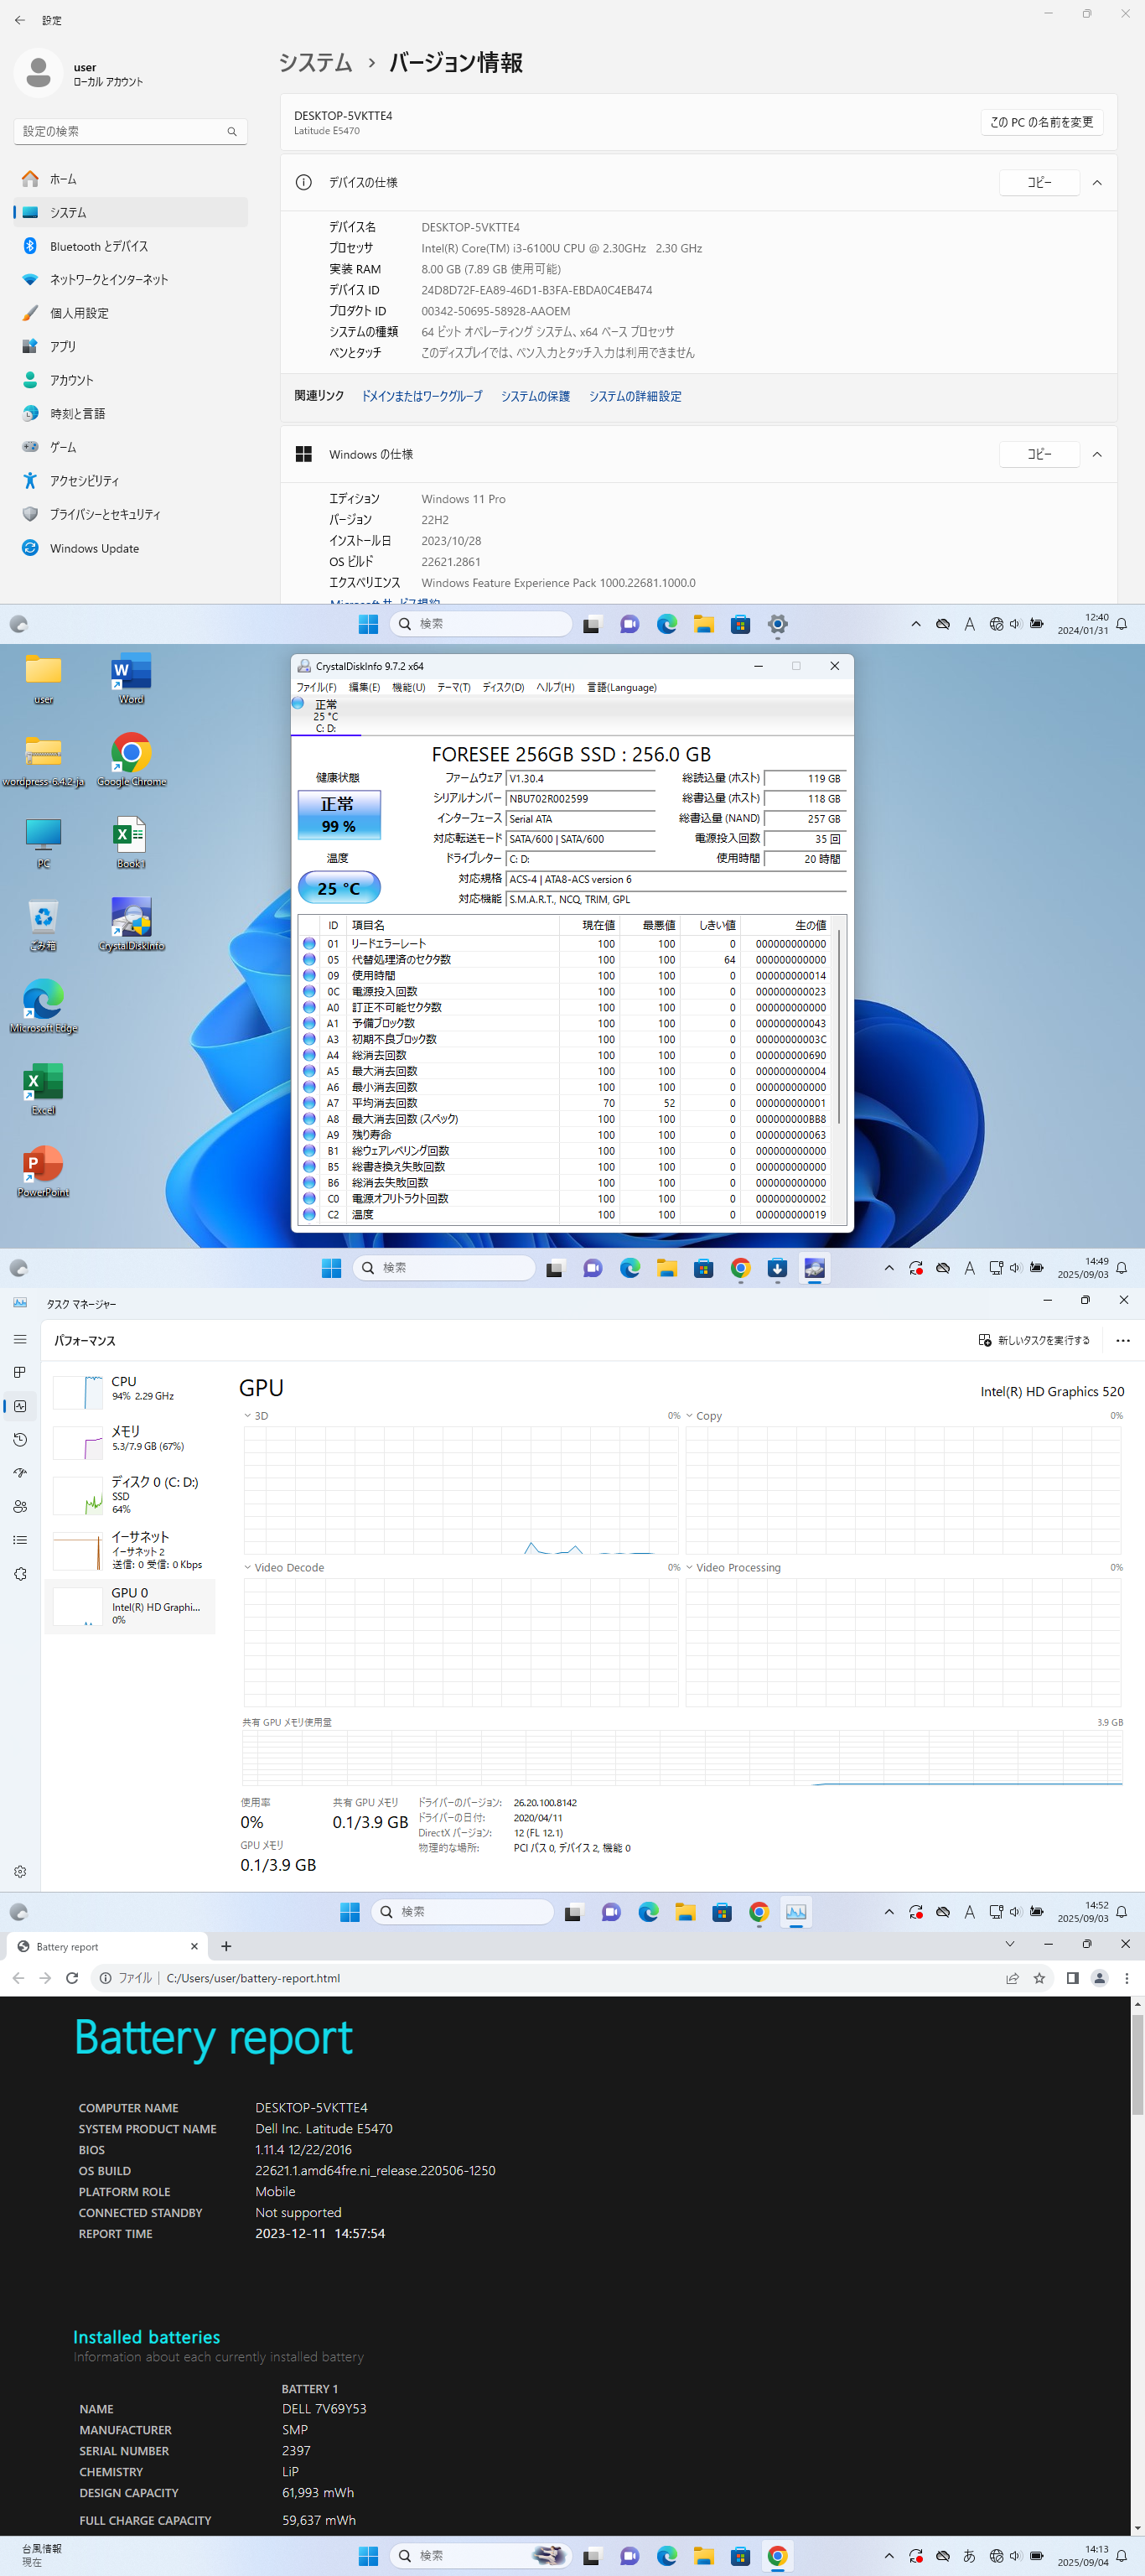Show hidden tray icons in 12:40 taskbar
The width and height of the screenshot is (1145, 2576).
915,624
